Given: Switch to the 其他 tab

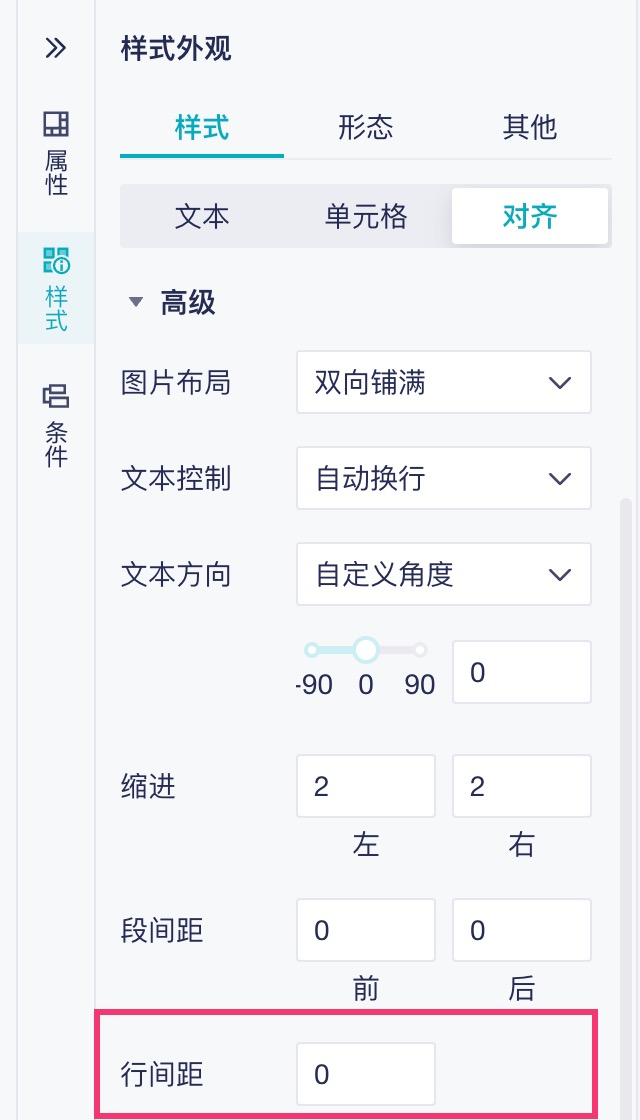Looking at the screenshot, I should (x=530, y=128).
